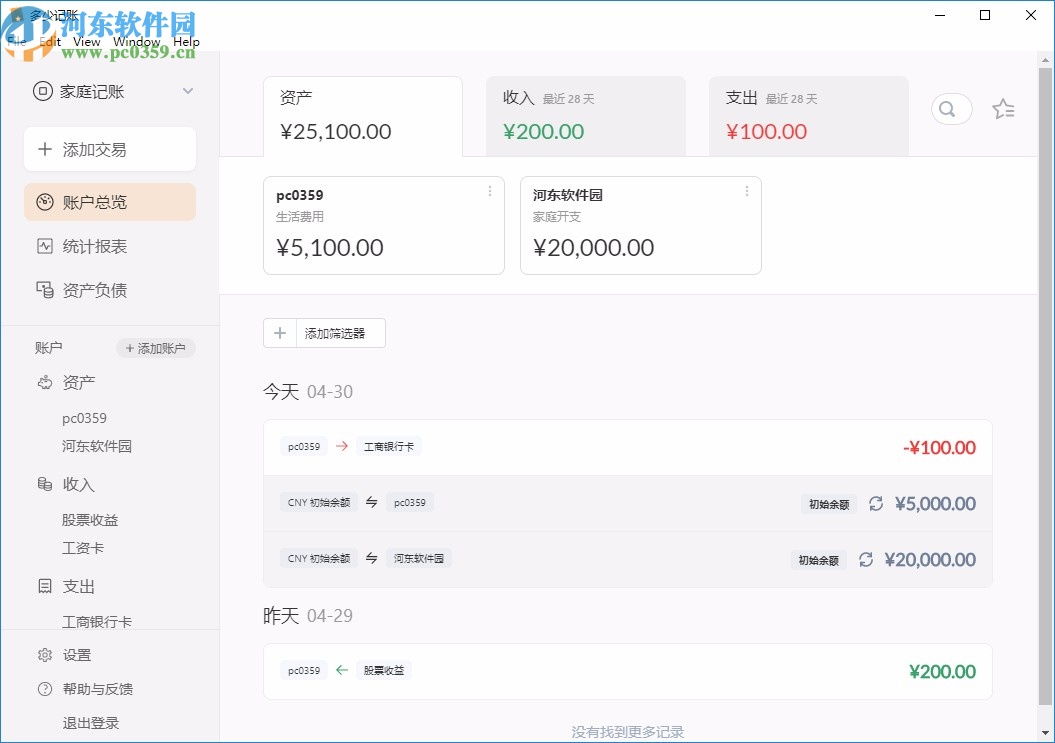Screen dimensions: 1055x743
Task: Click the 初始余额 tag beside ¥20,000.00
Action: pos(818,560)
